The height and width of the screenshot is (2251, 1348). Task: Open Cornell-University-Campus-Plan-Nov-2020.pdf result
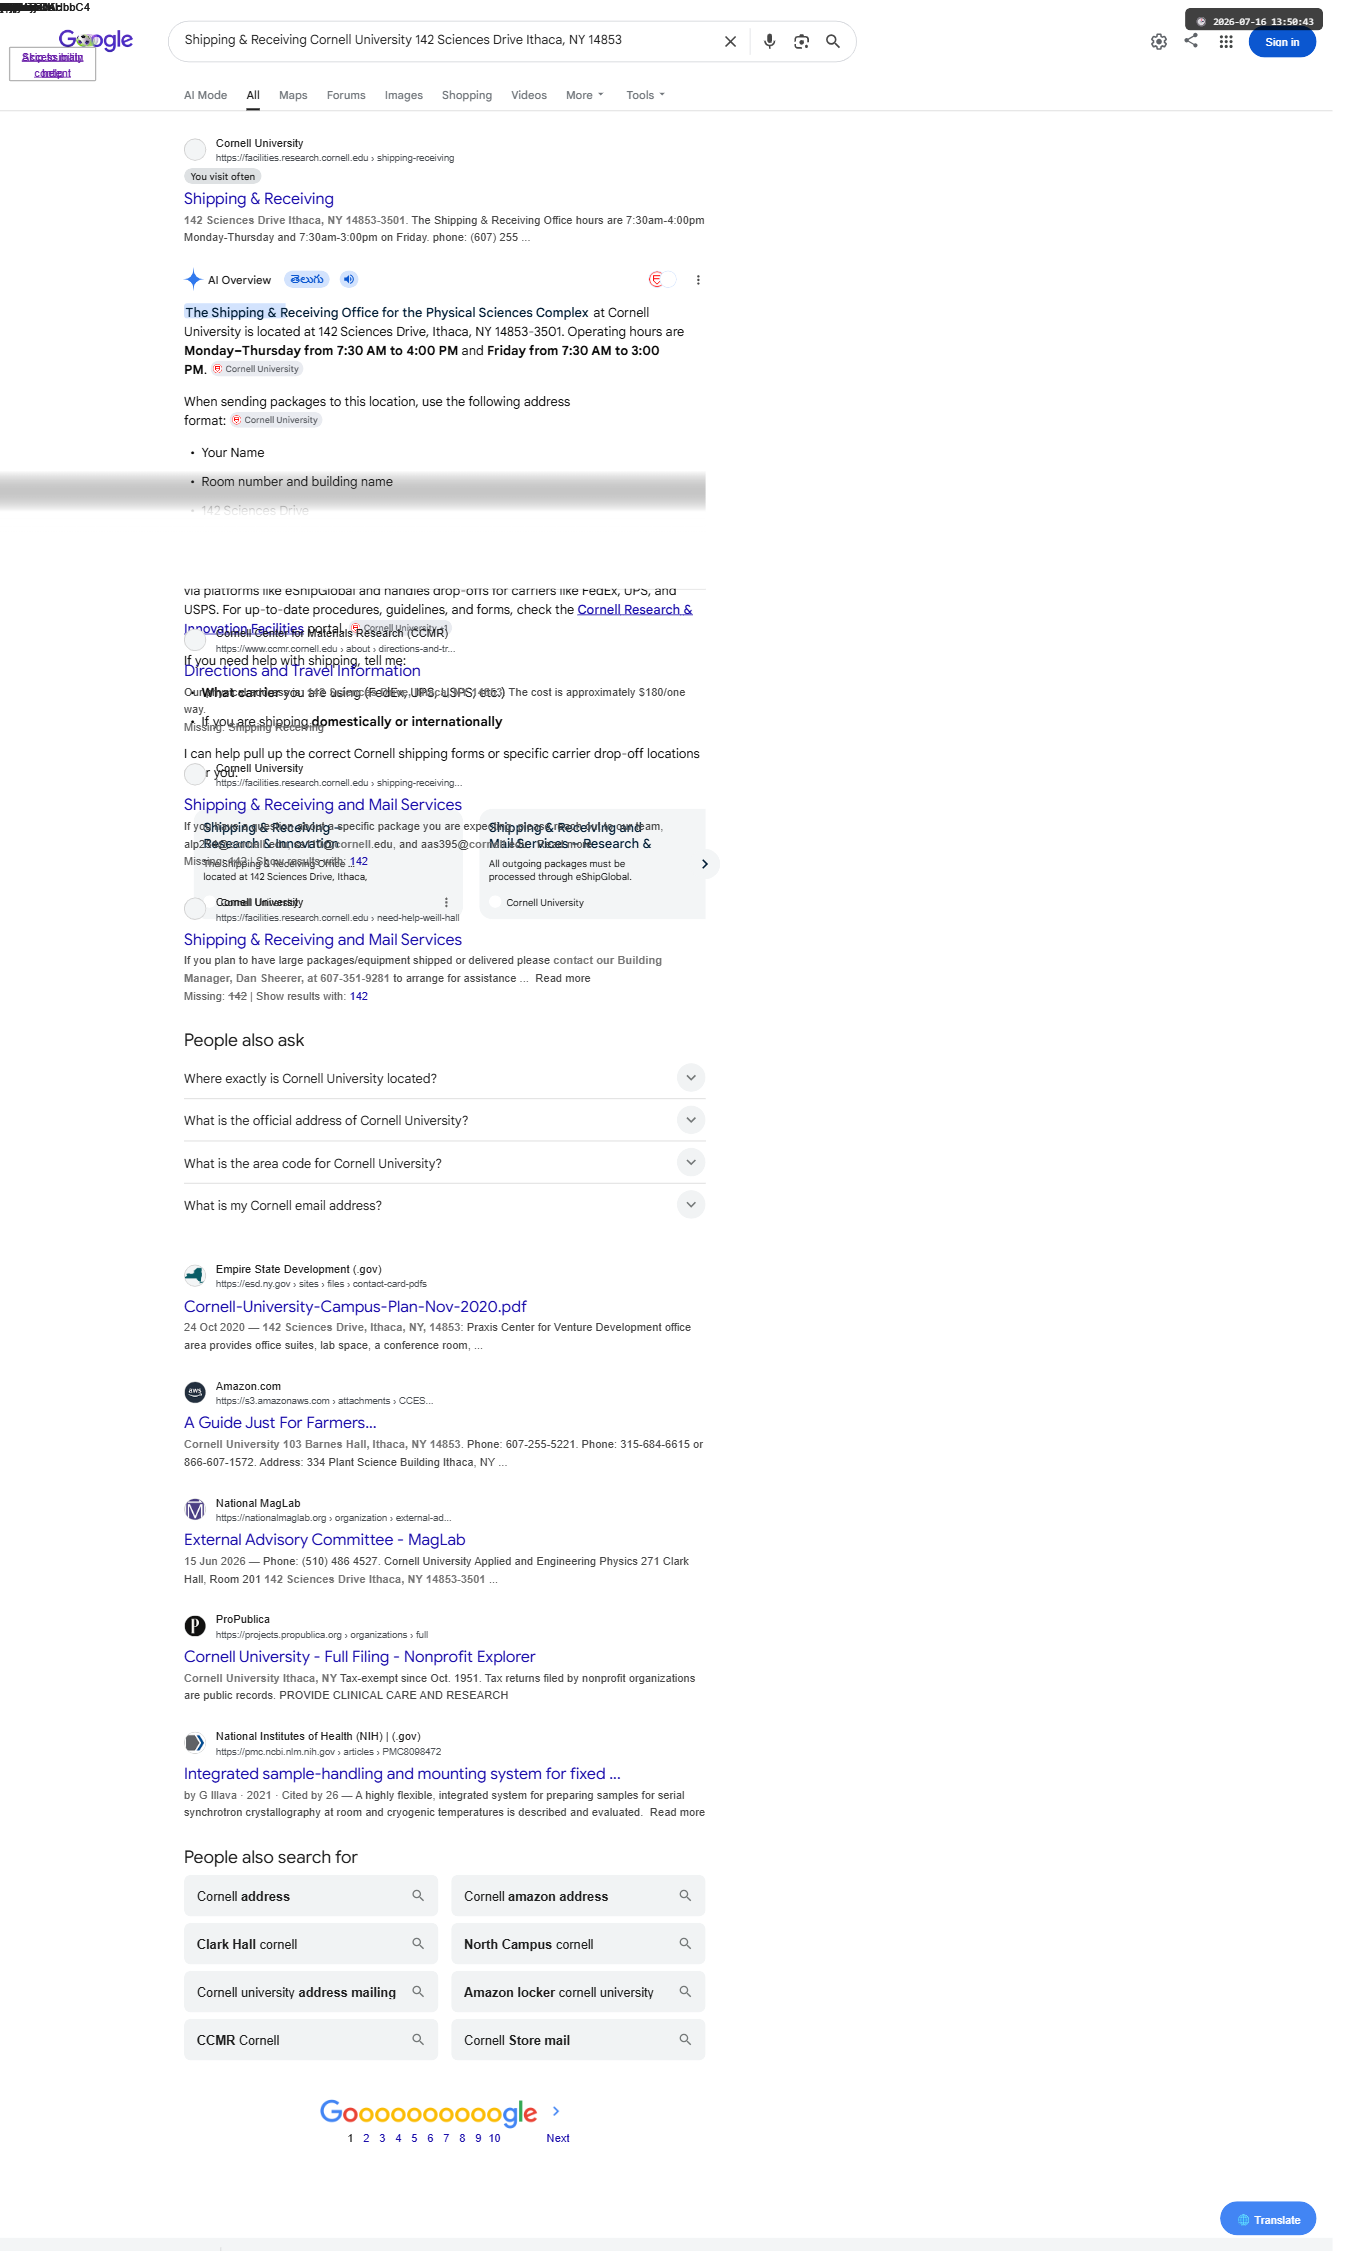(x=355, y=1307)
